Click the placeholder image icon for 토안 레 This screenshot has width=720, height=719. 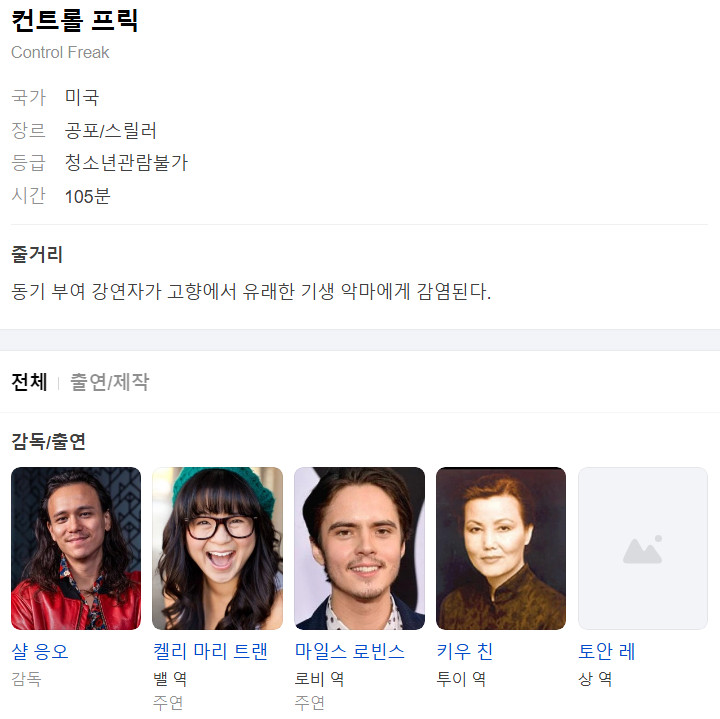click(642, 548)
